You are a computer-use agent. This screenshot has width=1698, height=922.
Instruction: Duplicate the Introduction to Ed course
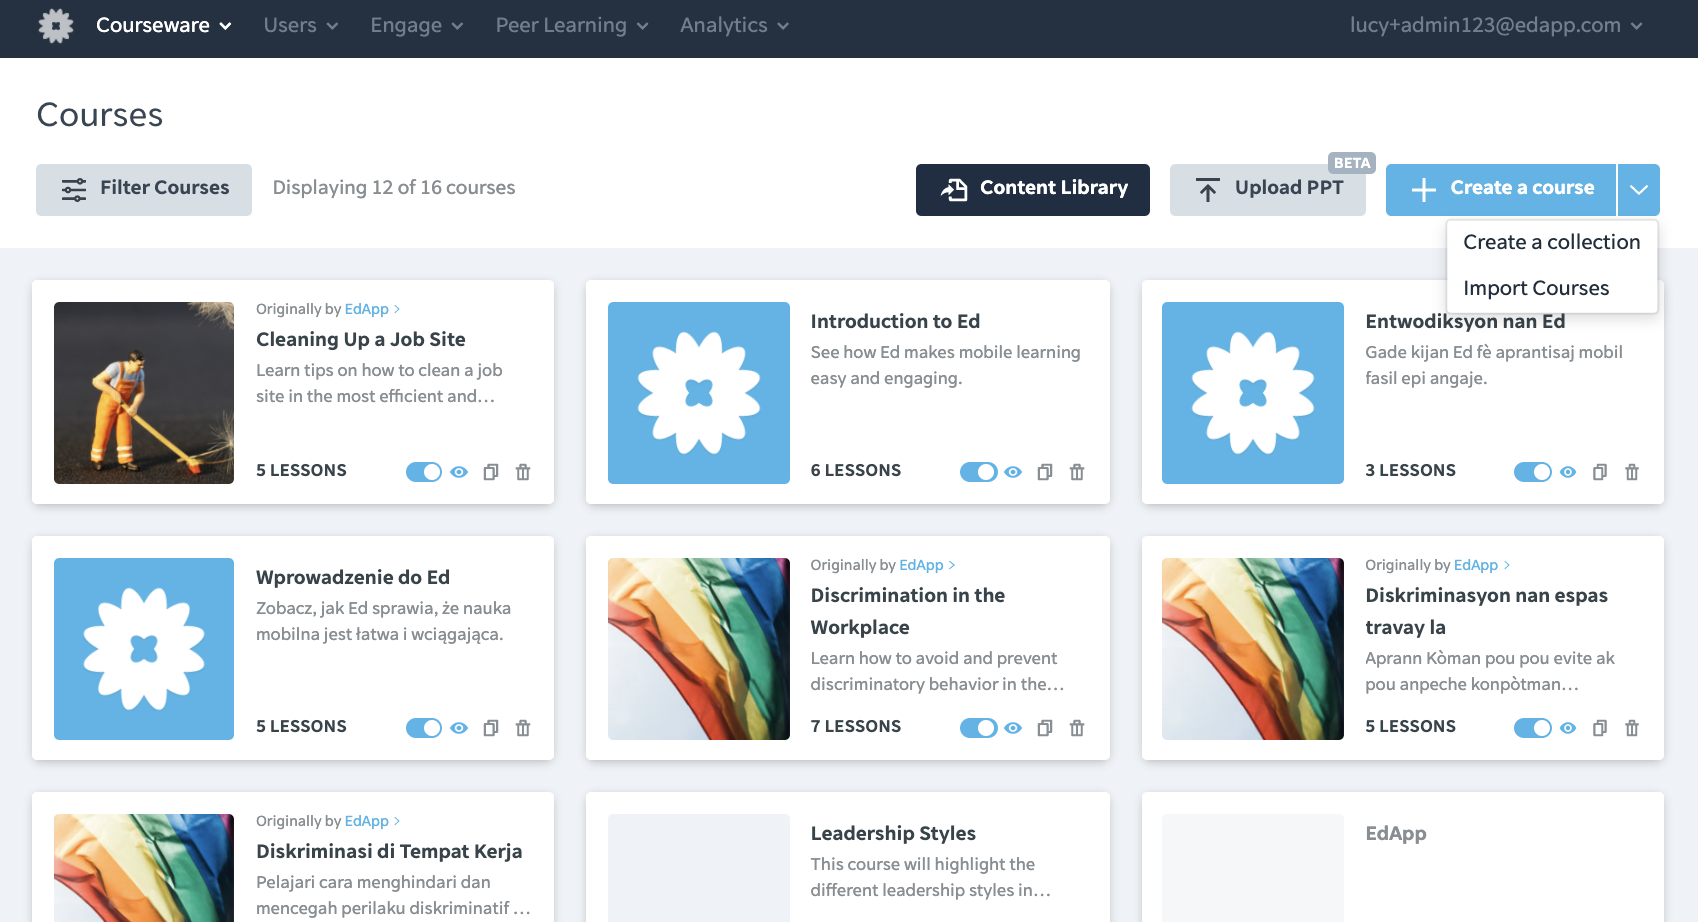pyautogui.click(x=1045, y=472)
